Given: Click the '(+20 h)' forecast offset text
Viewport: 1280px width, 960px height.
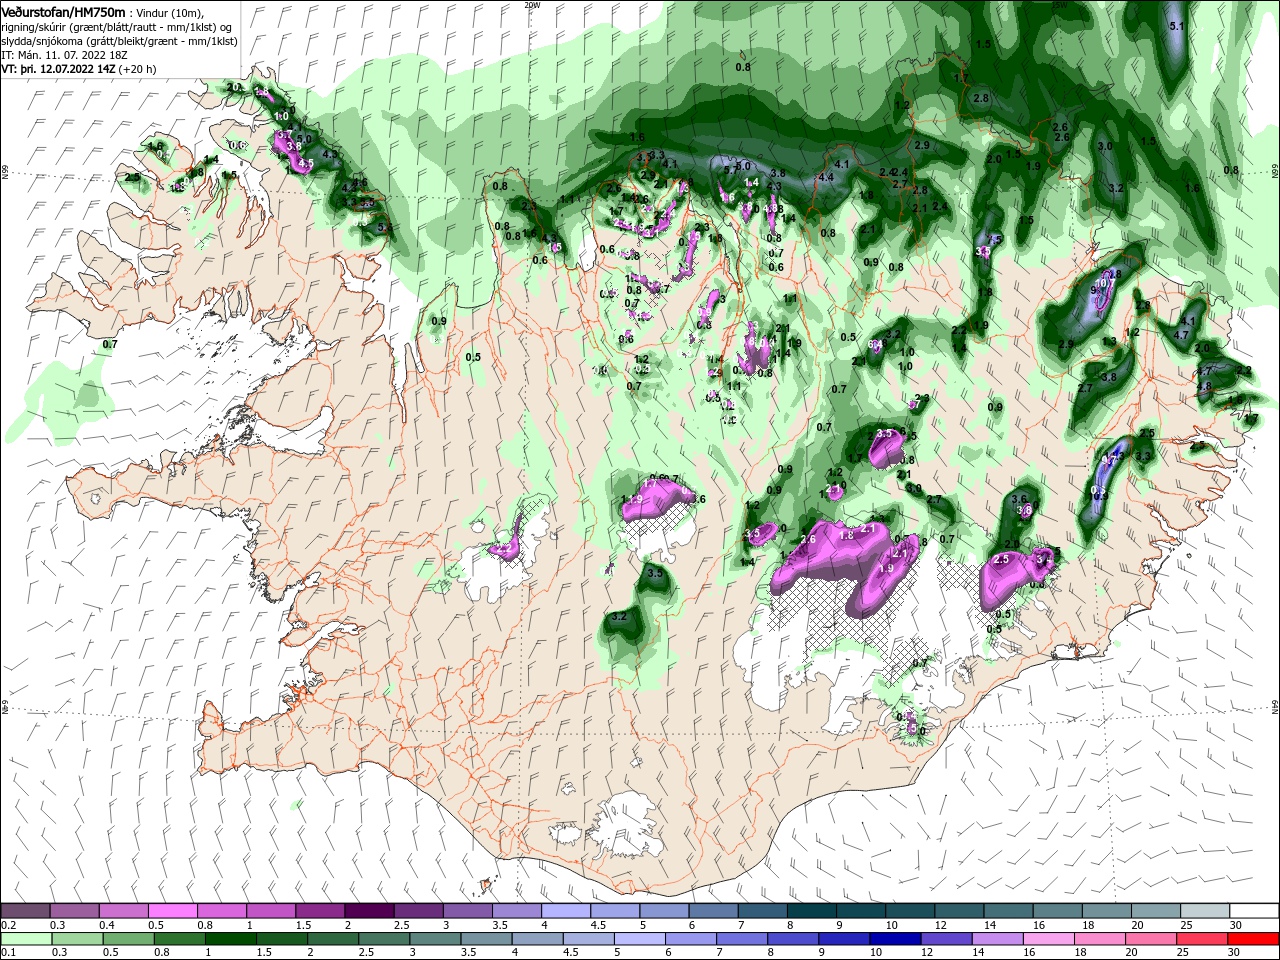Looking at the screenshot, I should (x=138, y=69).
